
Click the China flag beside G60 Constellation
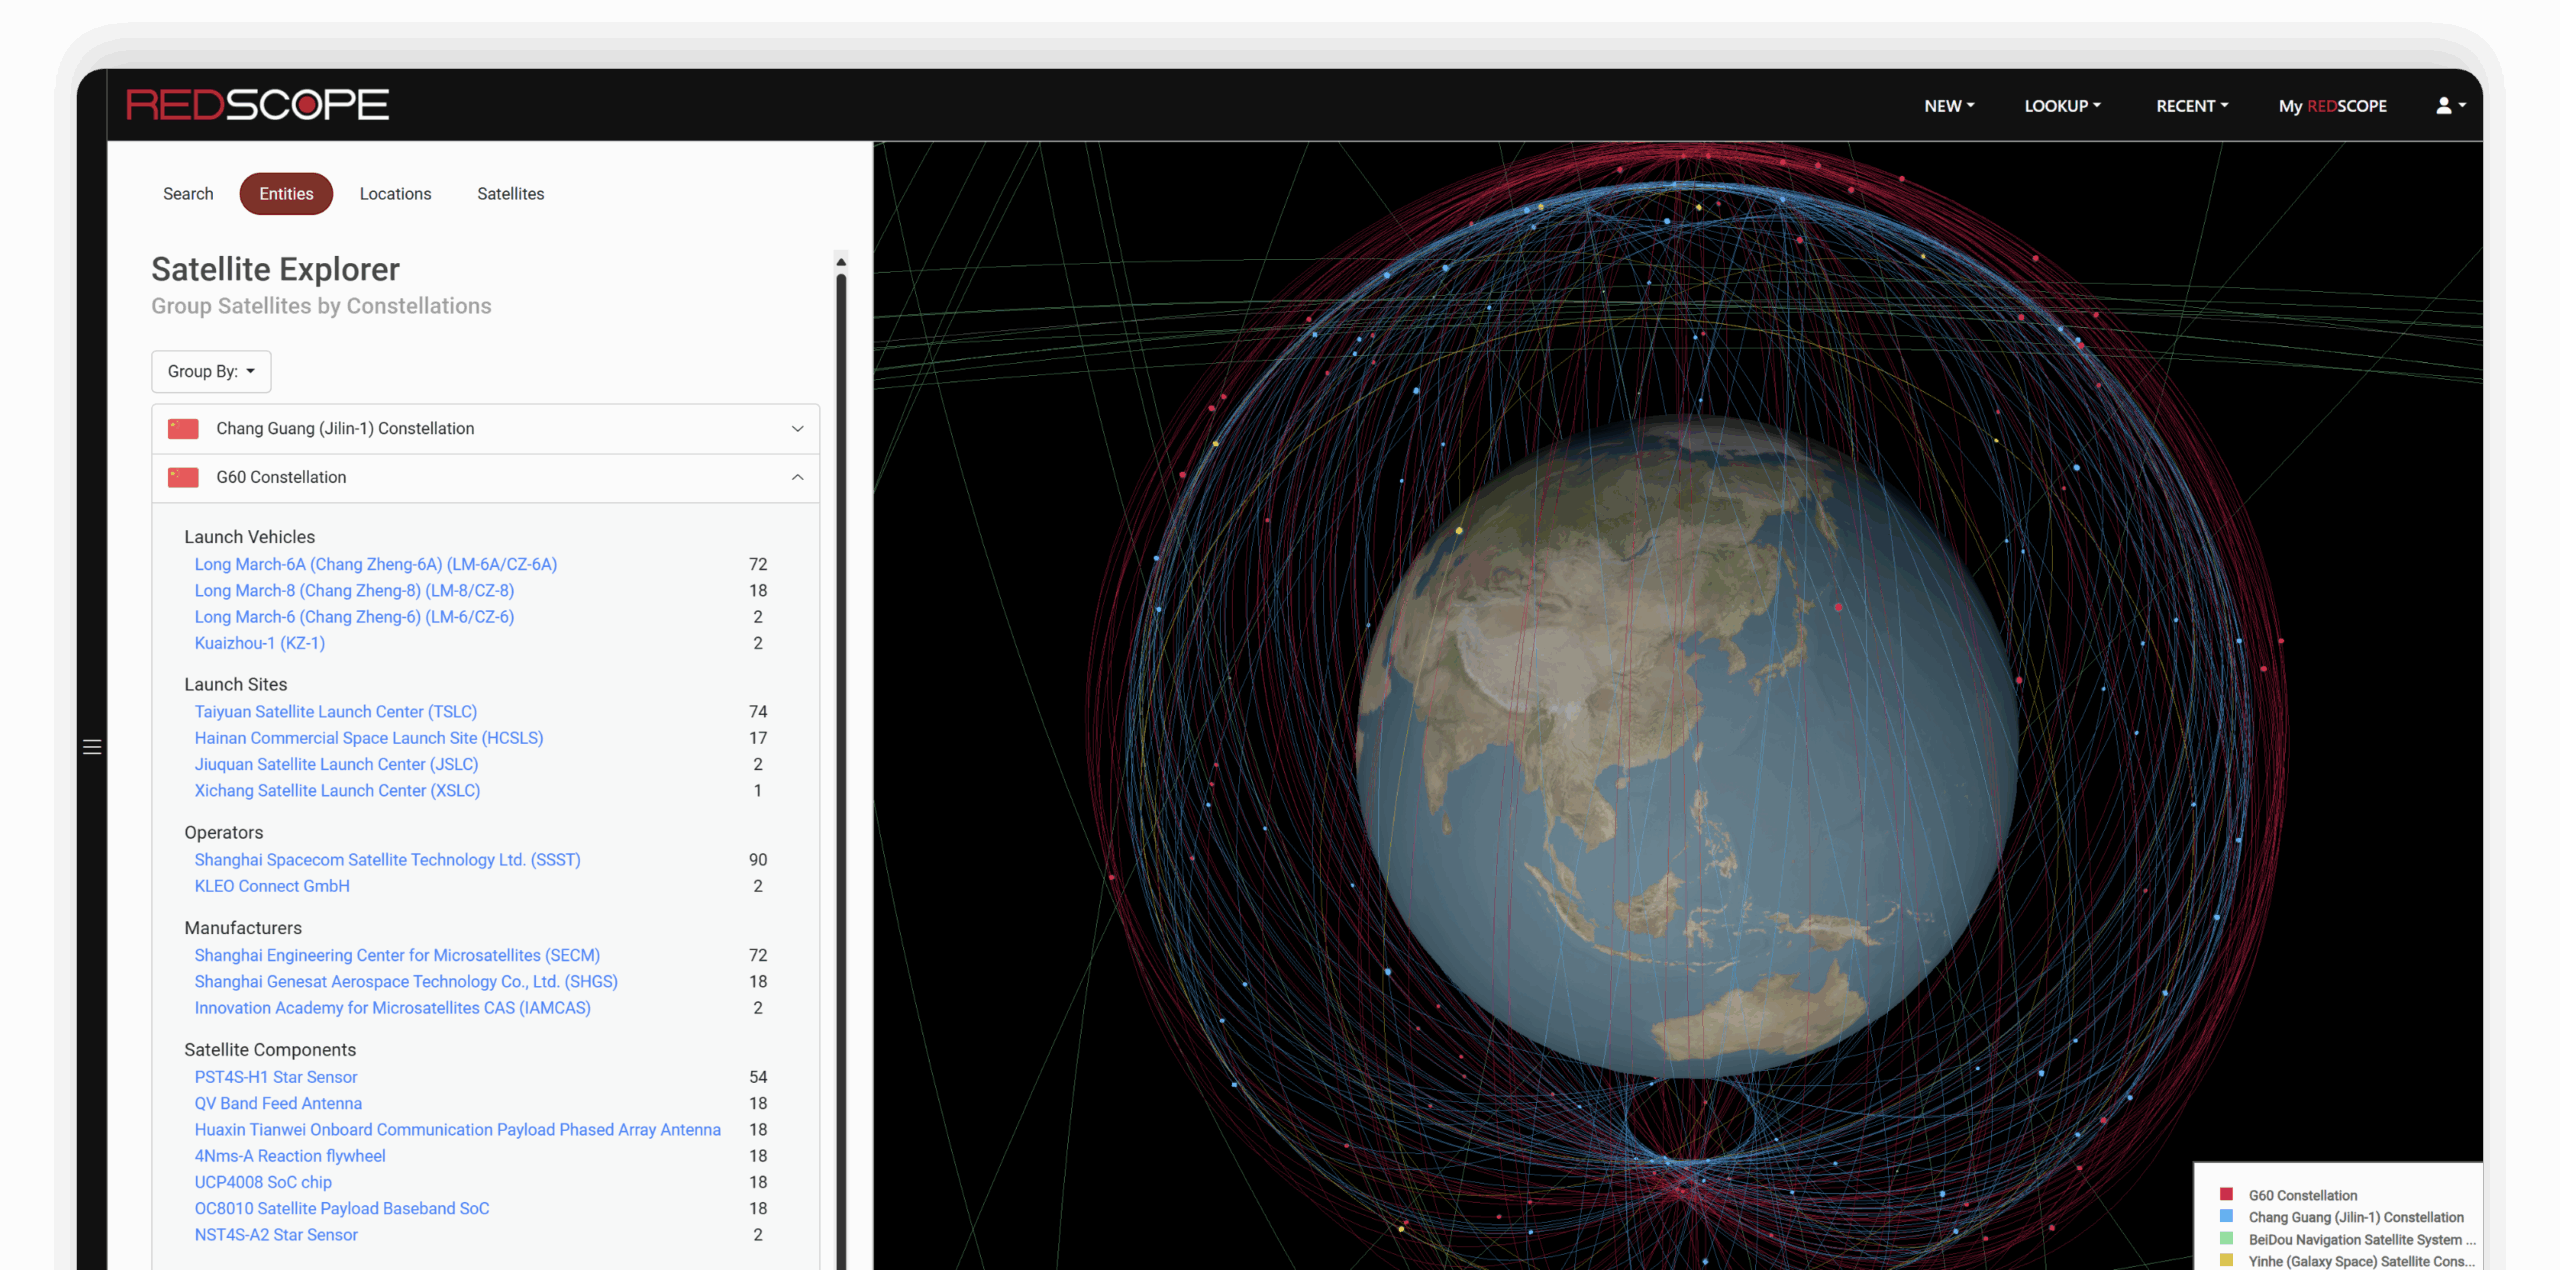(x=183, y=477)
